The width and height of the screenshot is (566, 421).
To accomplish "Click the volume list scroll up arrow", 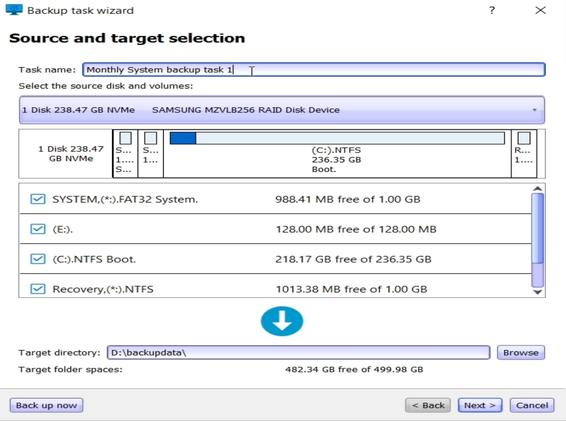I will (537, 188).
